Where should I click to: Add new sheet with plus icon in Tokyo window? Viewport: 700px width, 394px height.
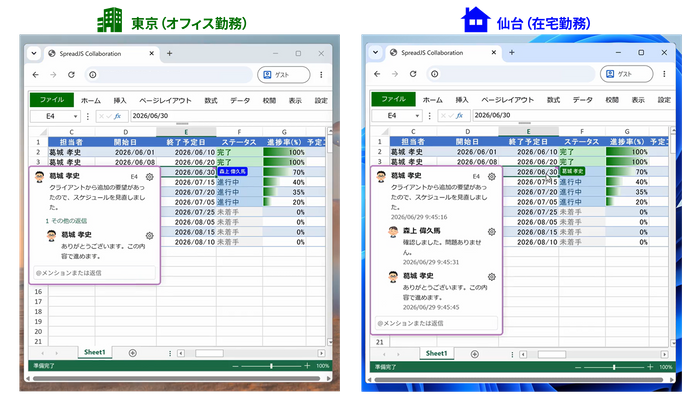click(x=133, y=353)
